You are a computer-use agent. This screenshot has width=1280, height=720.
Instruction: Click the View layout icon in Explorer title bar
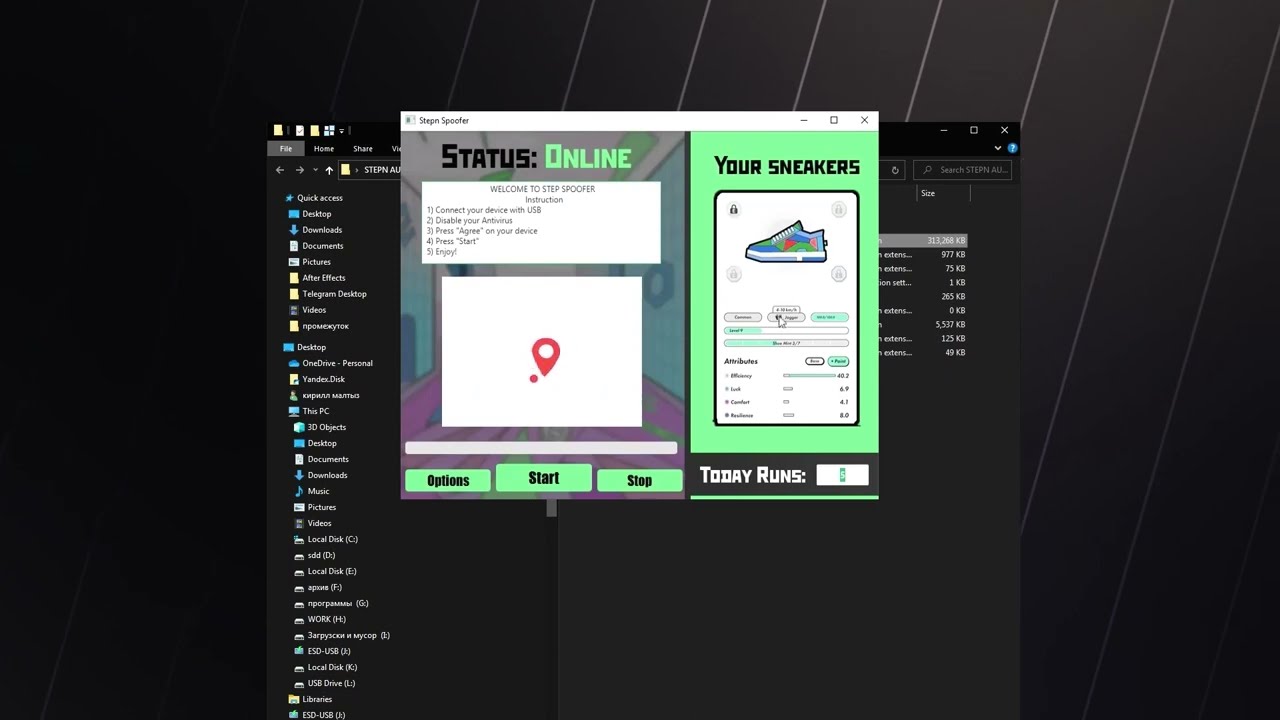[x=329, y=130]
